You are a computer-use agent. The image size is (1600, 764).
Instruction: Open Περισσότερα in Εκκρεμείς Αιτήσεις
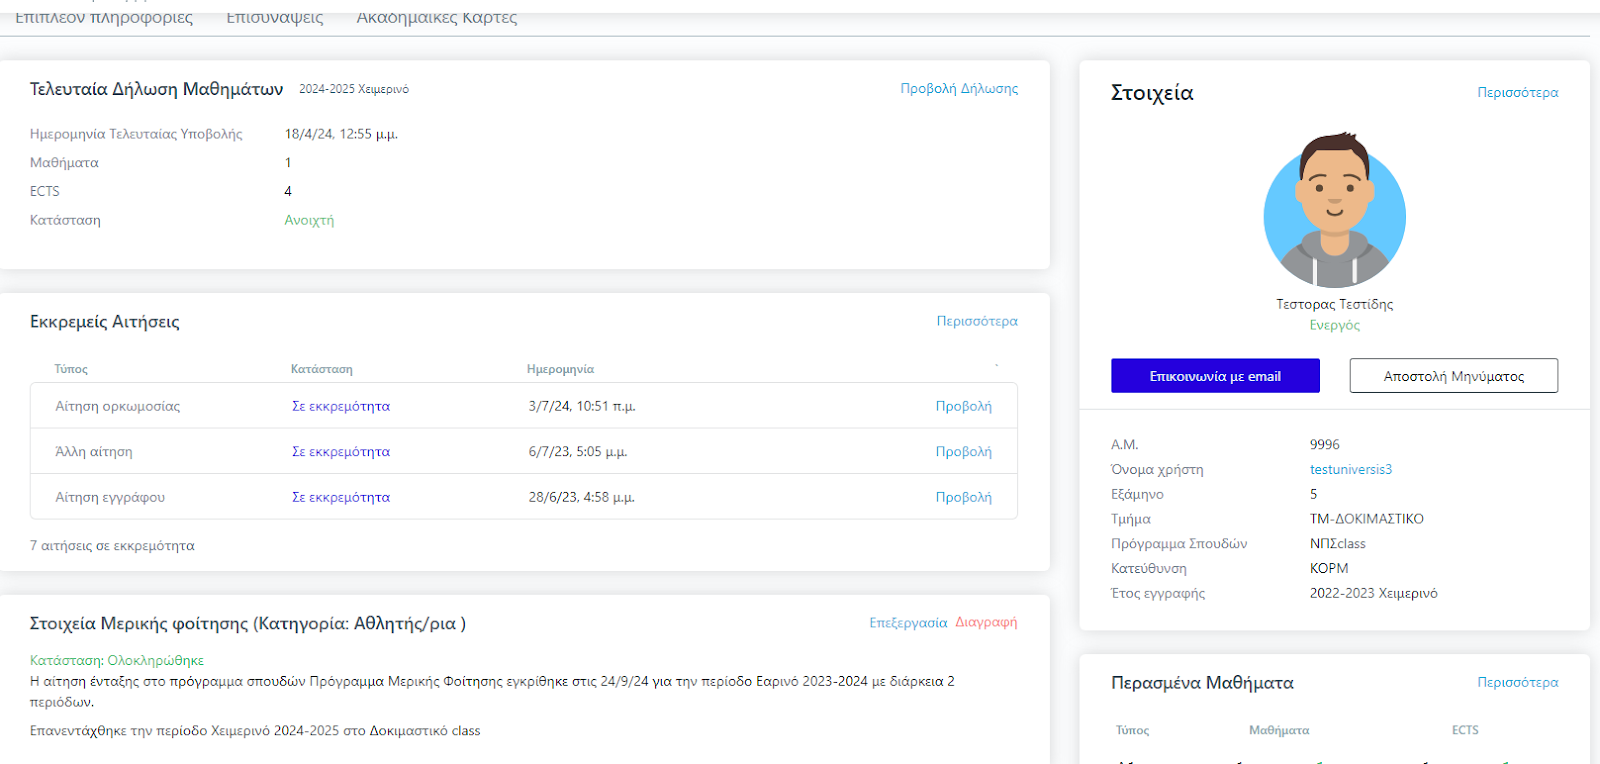click(977, 321)
